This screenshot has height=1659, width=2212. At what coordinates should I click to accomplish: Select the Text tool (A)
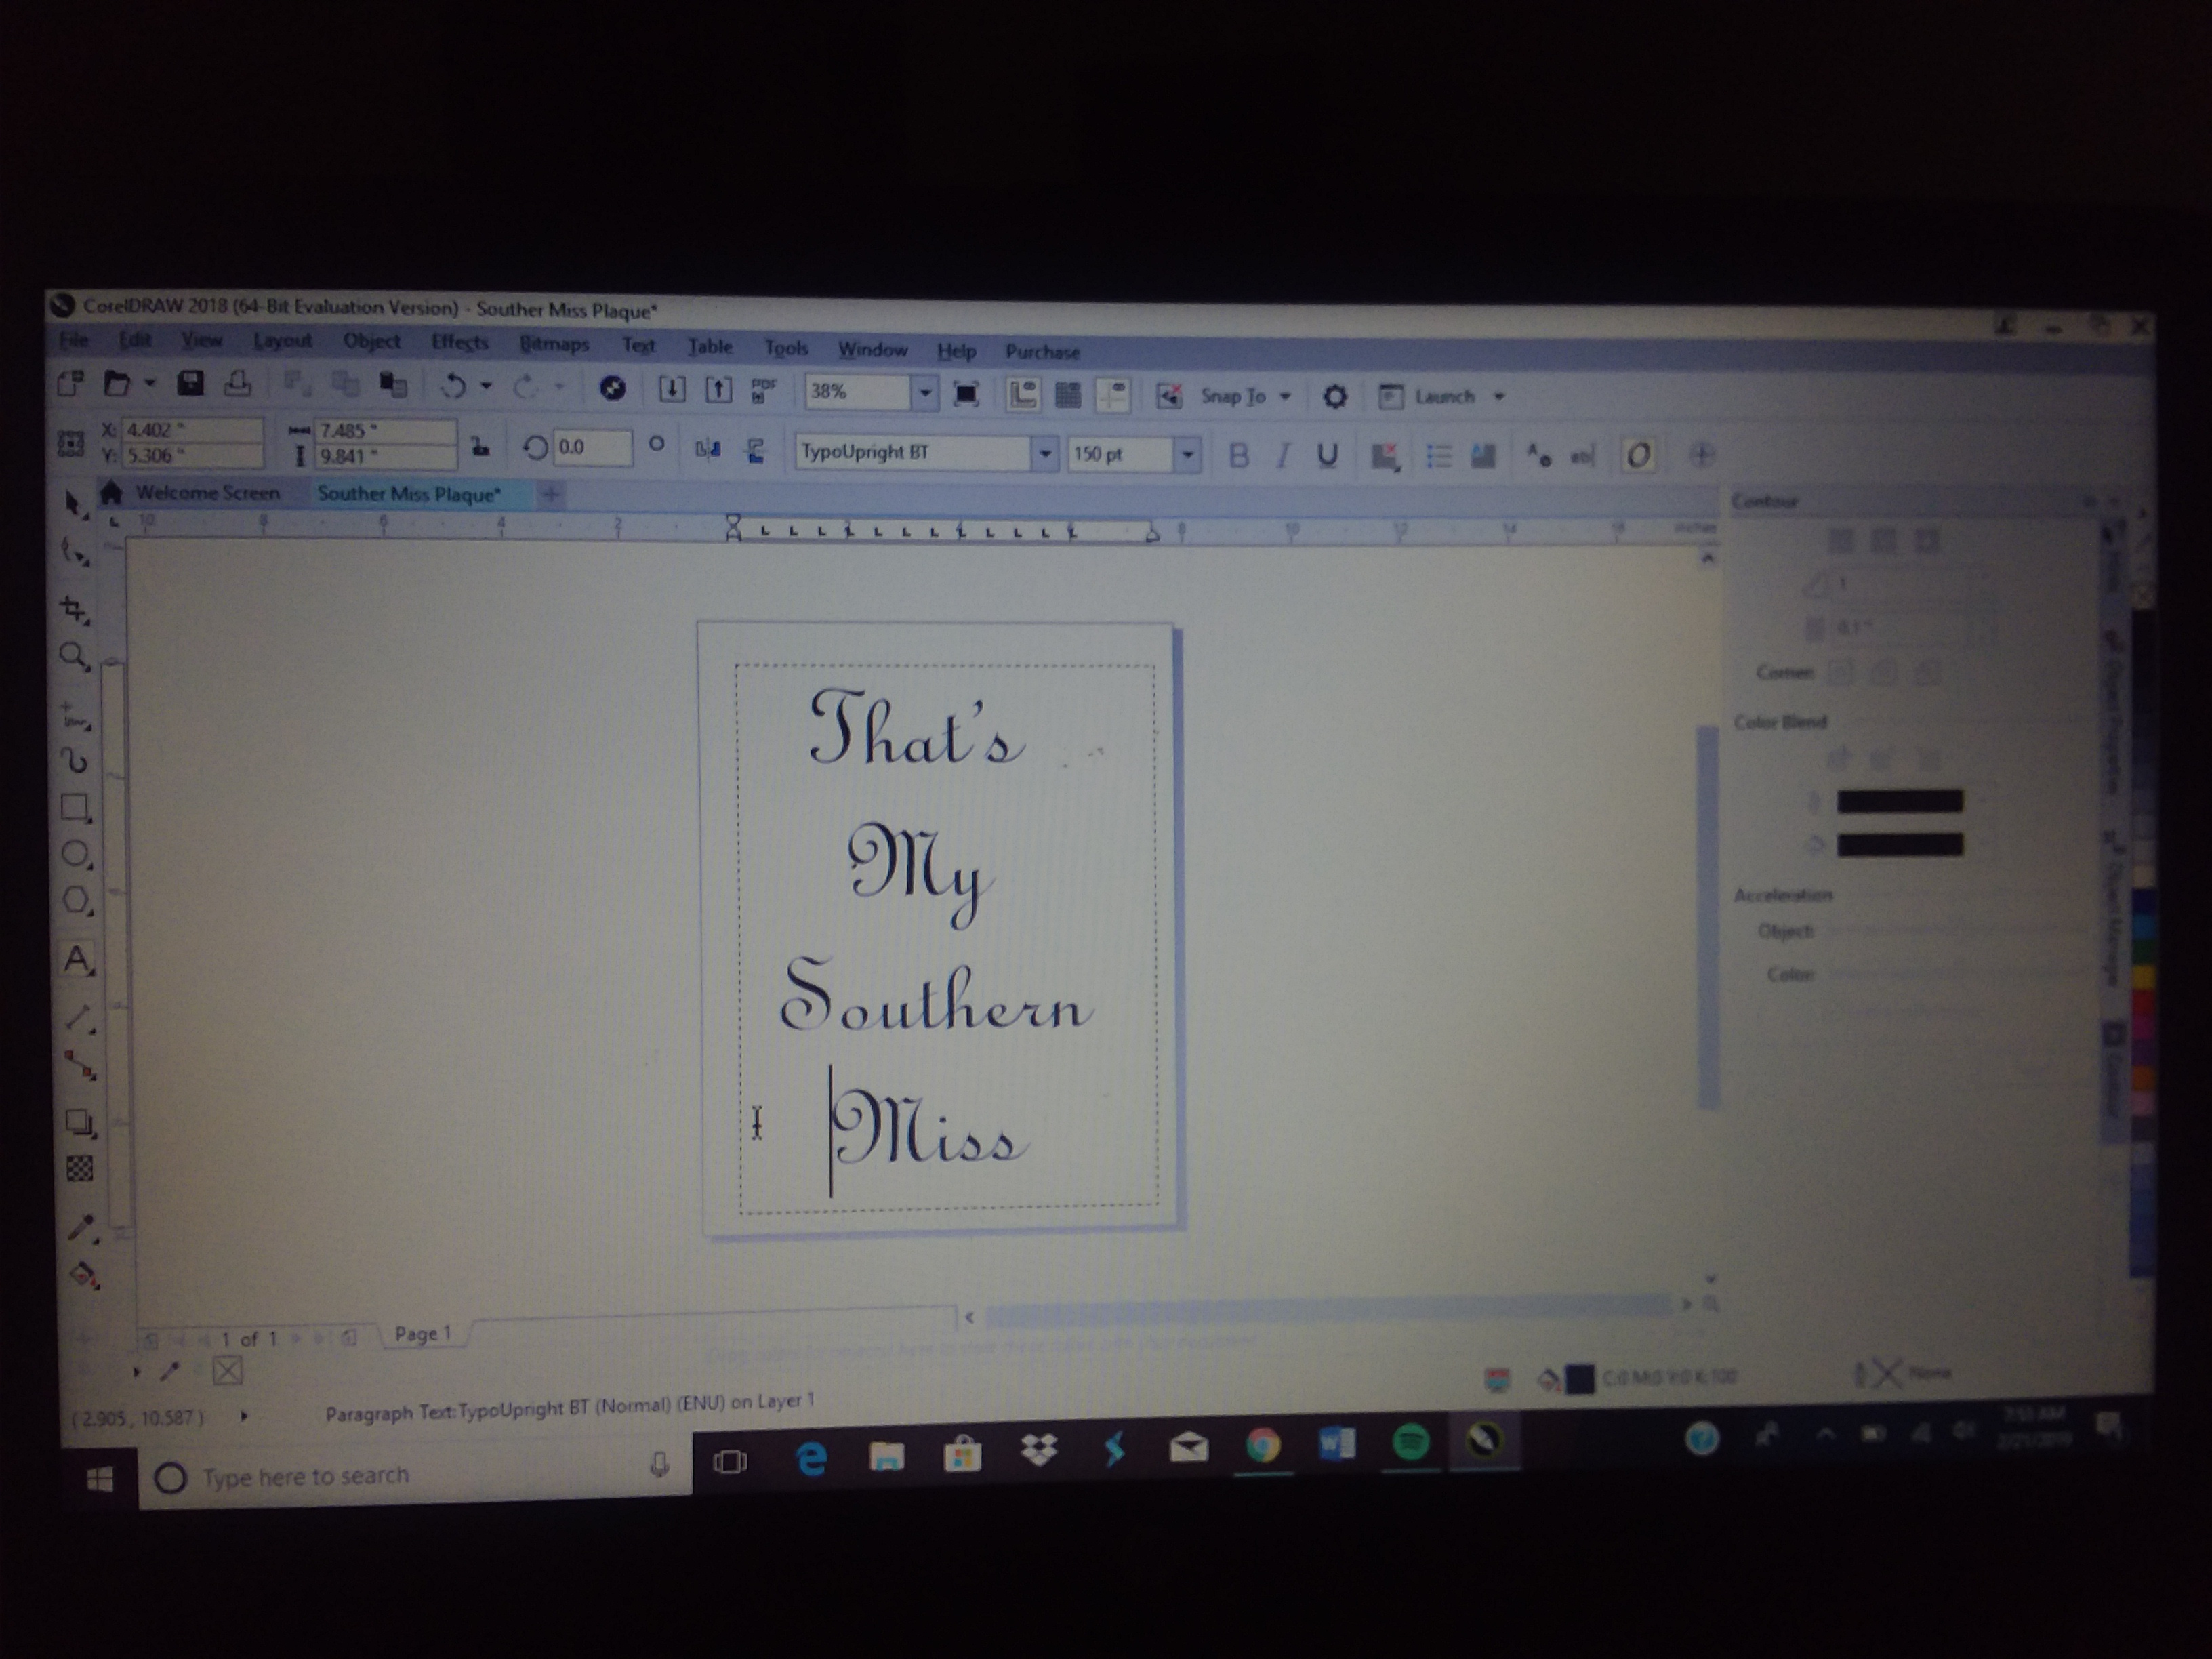(78, 960)
